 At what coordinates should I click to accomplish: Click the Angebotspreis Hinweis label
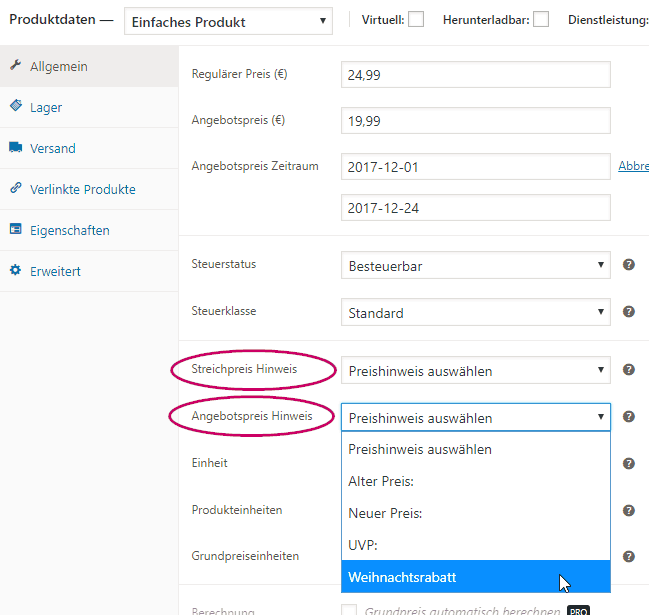click(252, 416)
